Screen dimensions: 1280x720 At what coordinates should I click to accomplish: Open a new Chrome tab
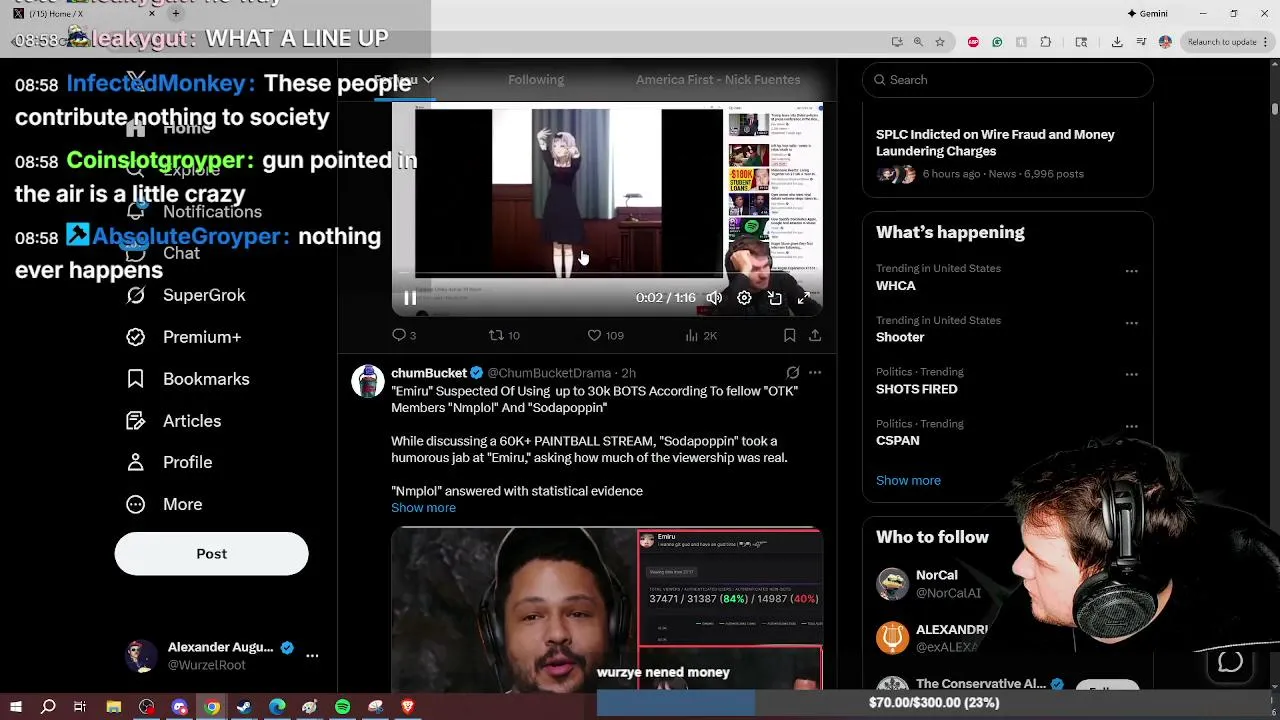pos(176,14)
